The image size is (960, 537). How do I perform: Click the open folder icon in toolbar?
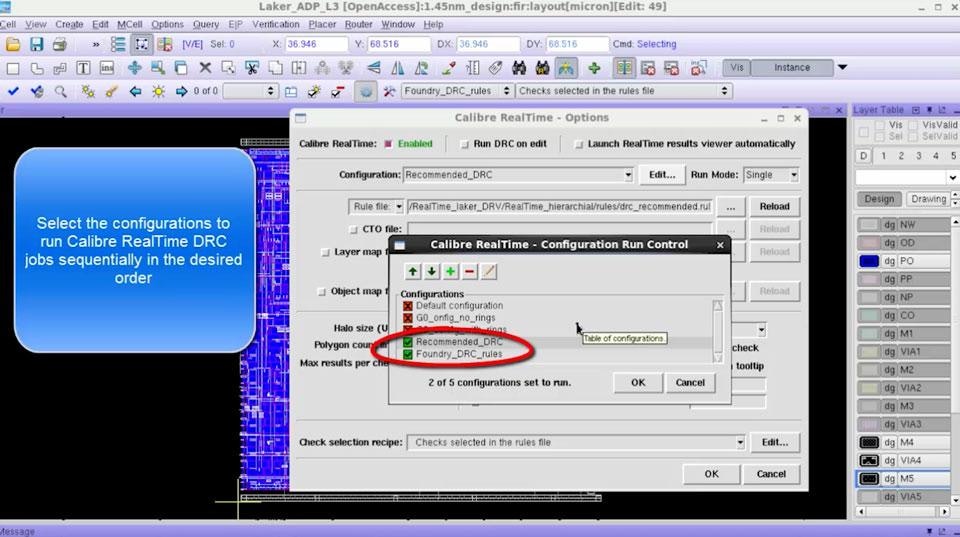13,44
